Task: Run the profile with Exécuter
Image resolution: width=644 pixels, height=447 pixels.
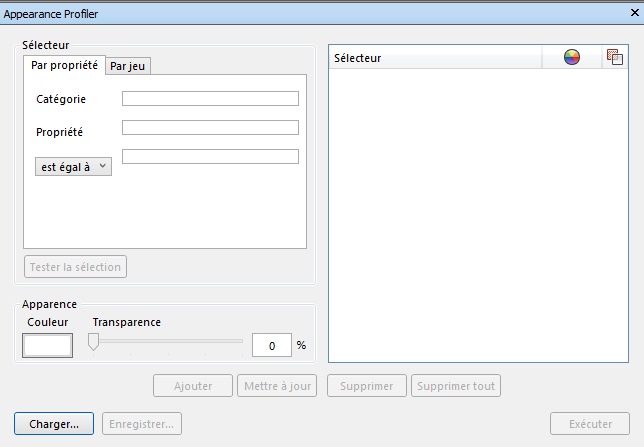Action: pos(590,424)
